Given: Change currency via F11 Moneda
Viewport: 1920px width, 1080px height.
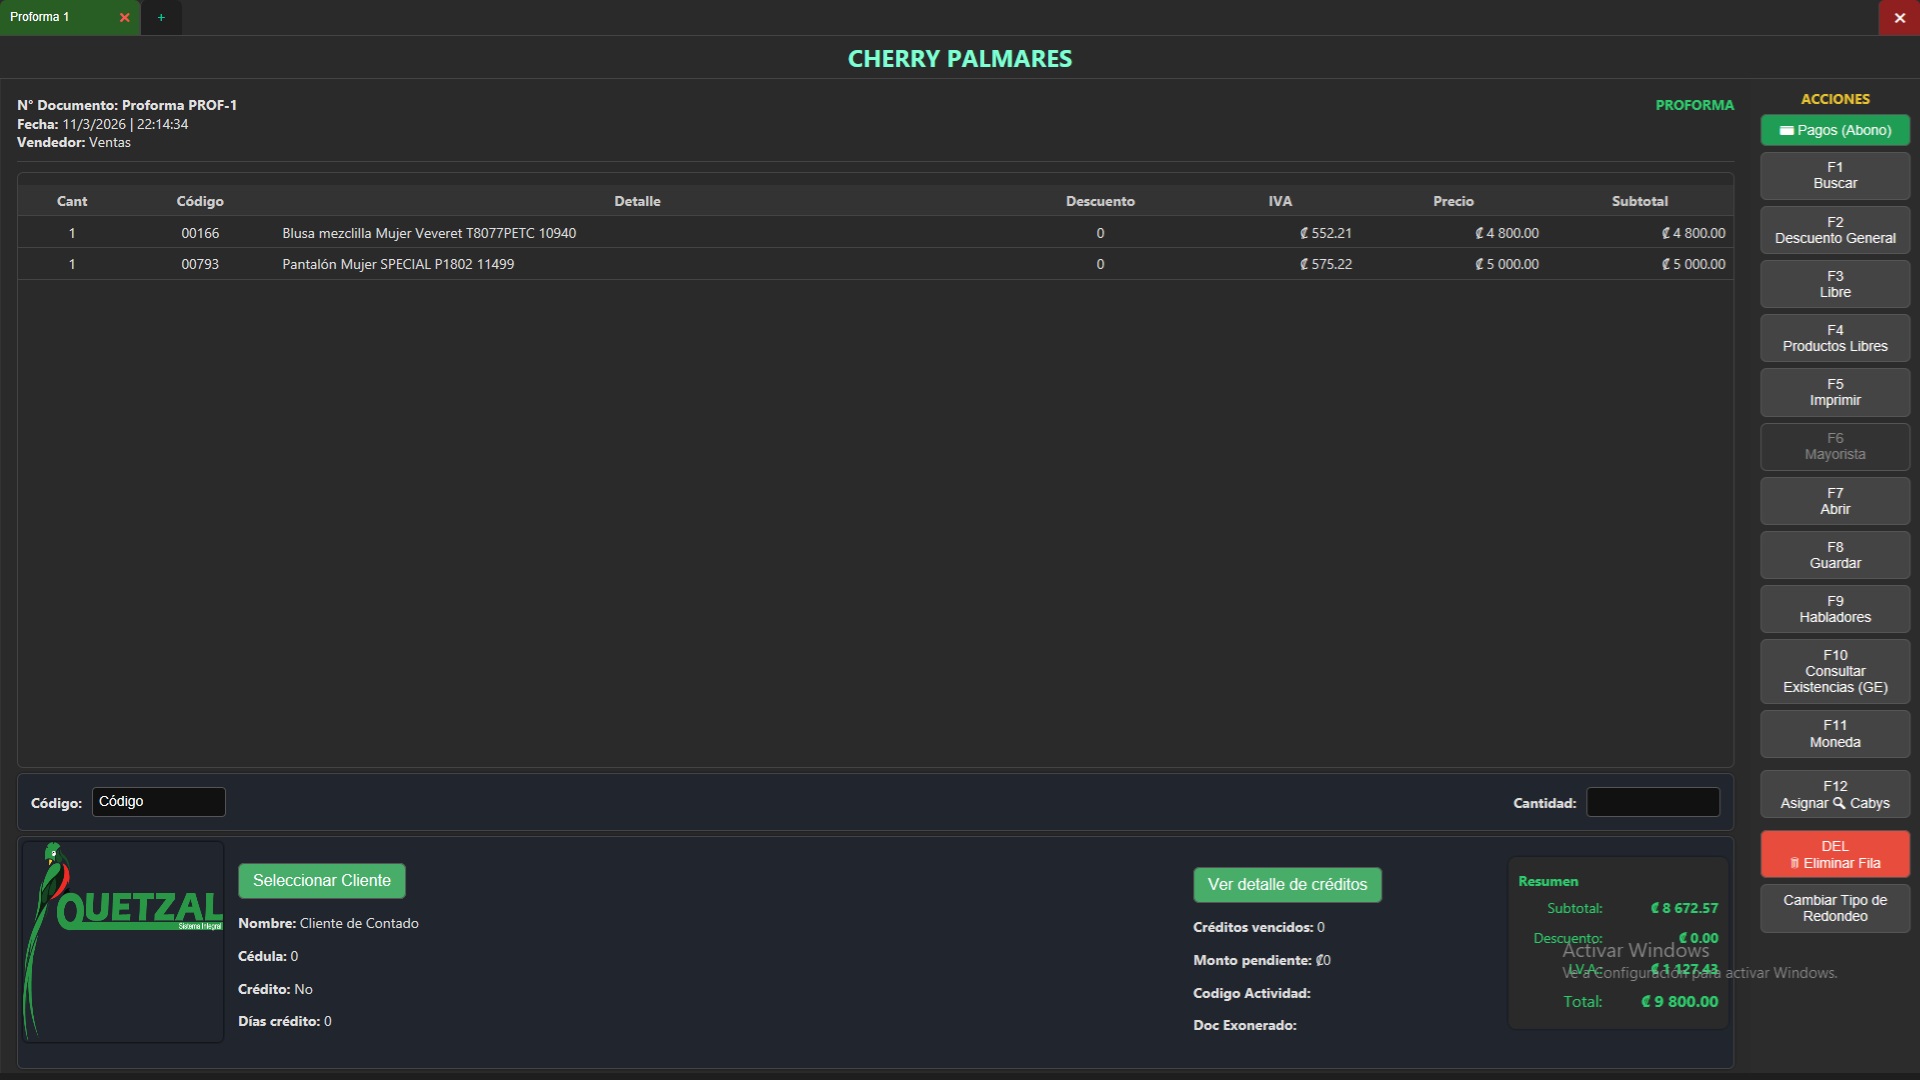Looking at the screenshot, I should coord(1834,734).
